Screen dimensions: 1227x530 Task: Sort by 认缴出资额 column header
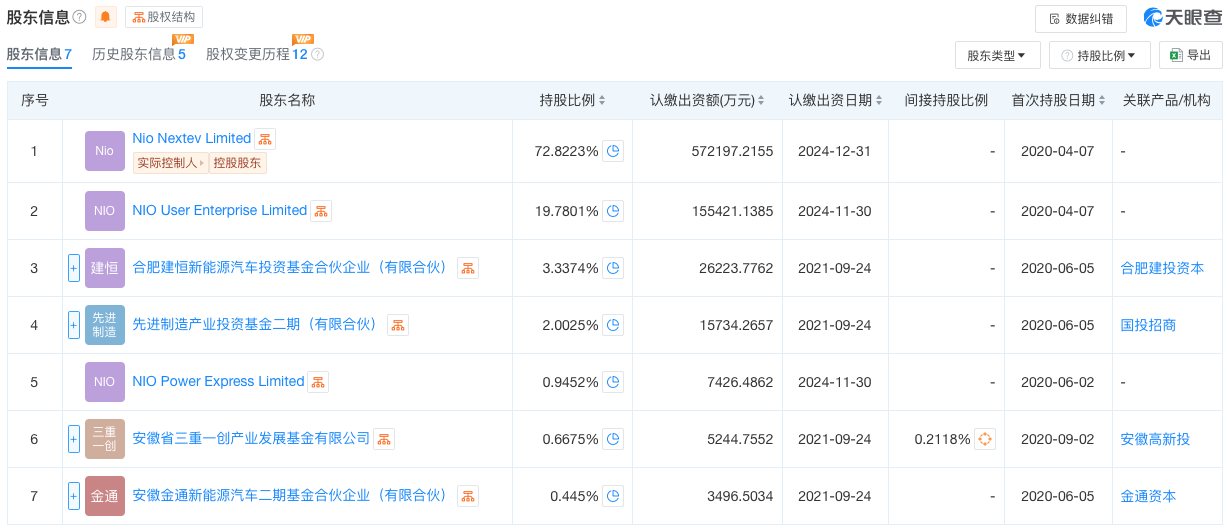coord(707,100)
